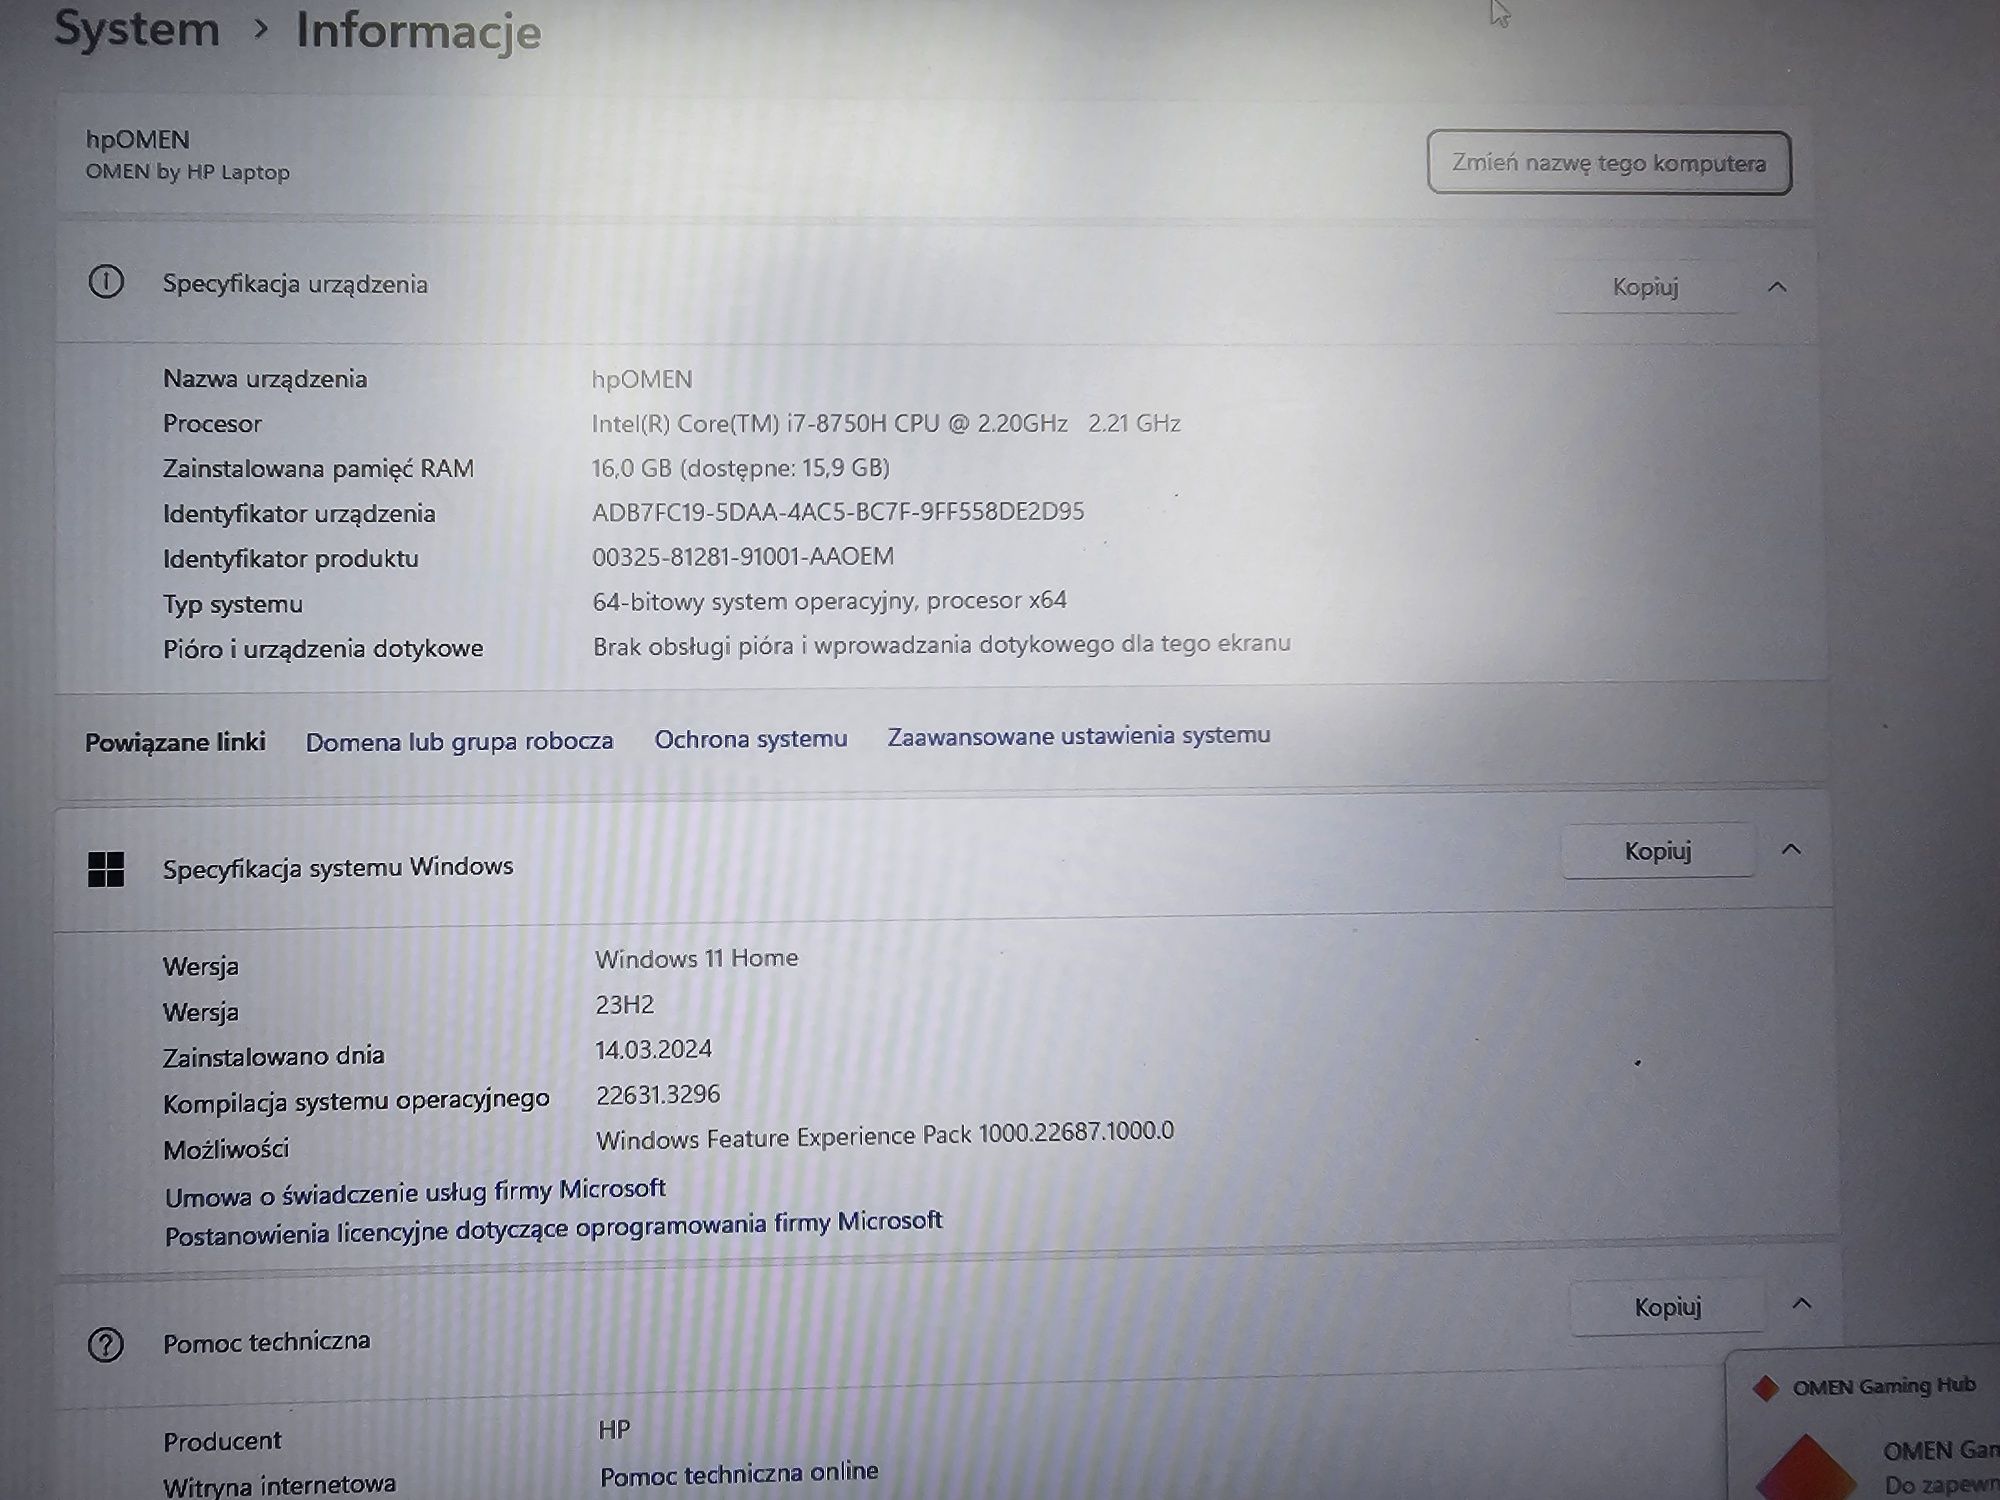Open the Ochrona systemu link

(751, 739)
